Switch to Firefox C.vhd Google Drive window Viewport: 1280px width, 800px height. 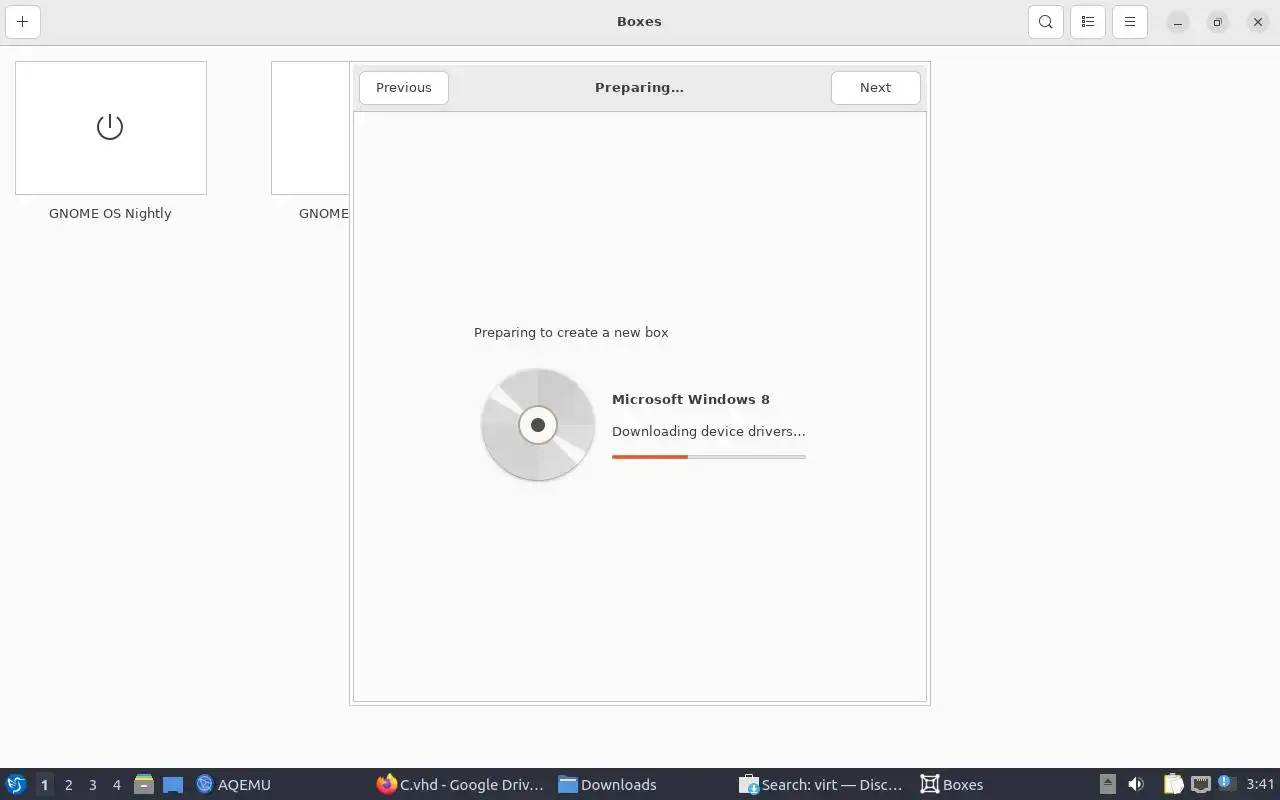pyautogui.click(x=461, y=784)
